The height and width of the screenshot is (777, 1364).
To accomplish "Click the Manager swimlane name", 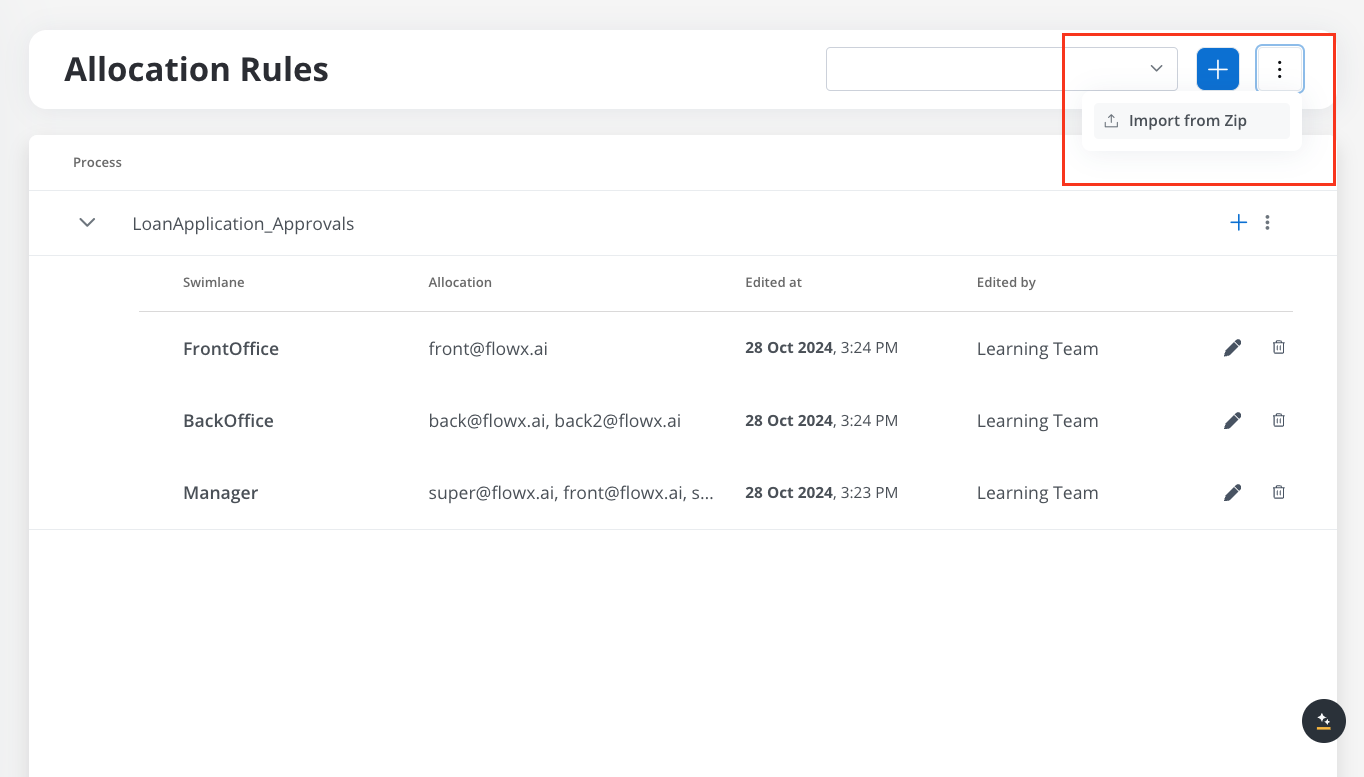I will (x=220, y=493).
